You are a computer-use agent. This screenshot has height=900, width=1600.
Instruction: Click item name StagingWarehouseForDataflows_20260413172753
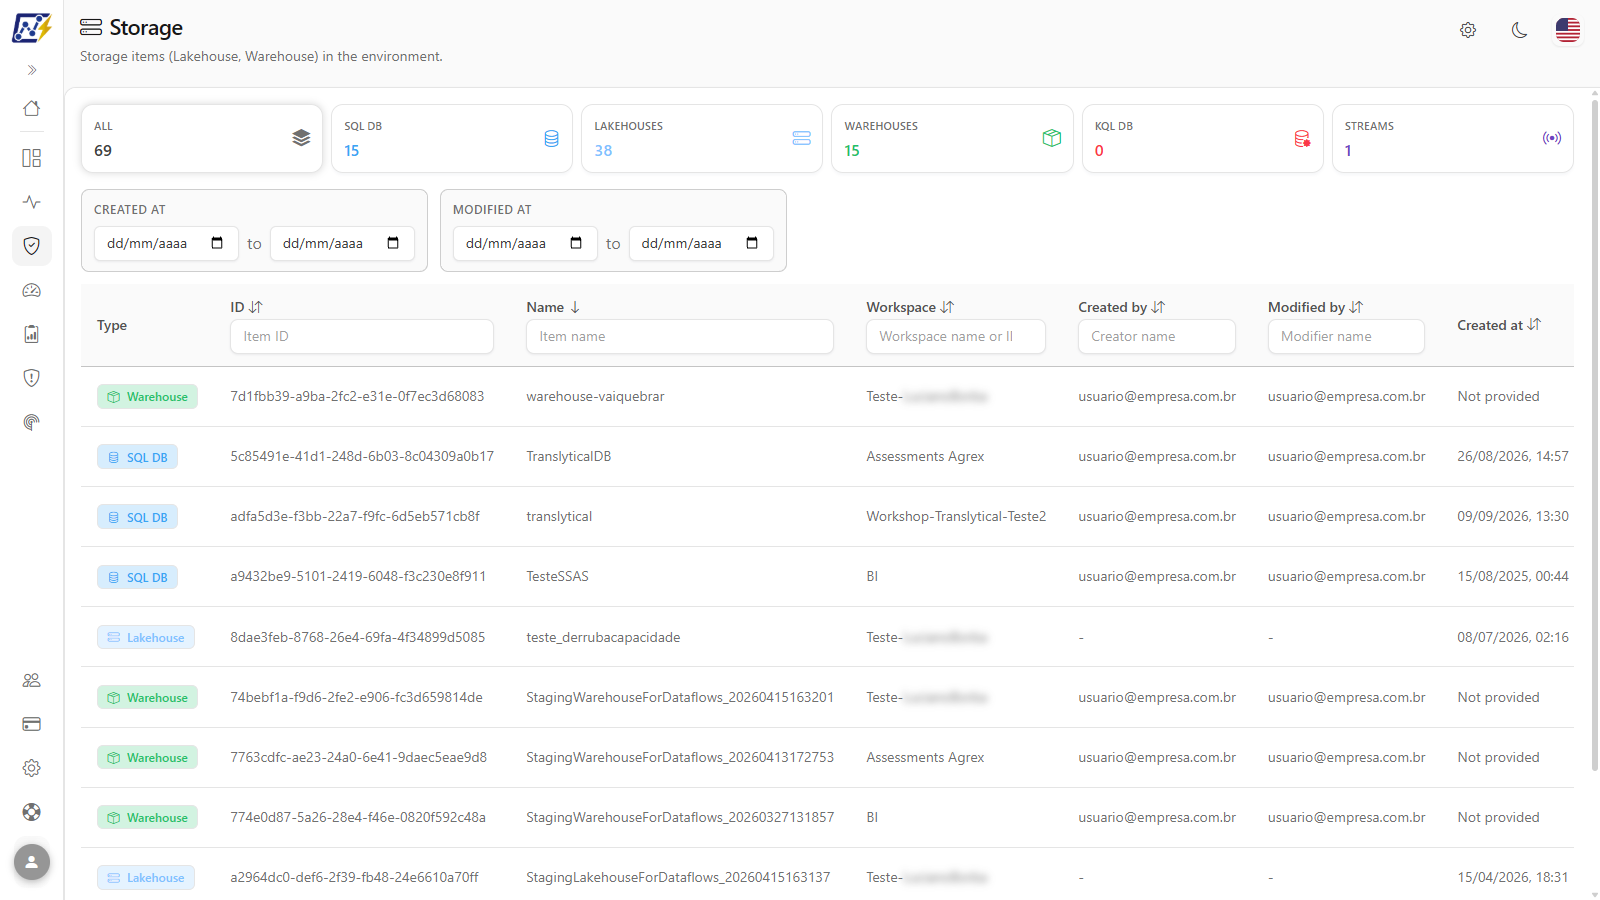tap(680, 757)
